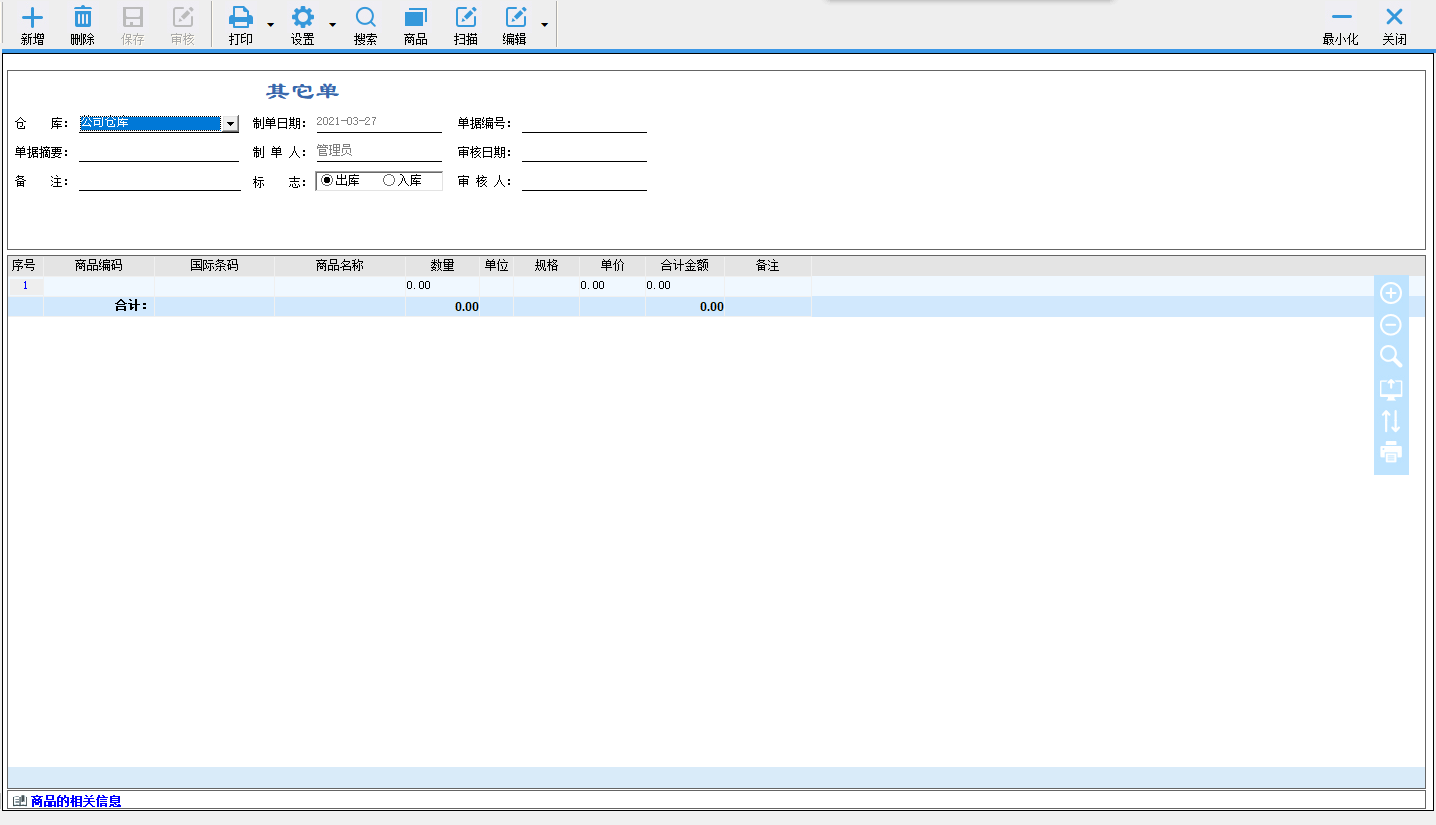Open the 商品的相关信息 link

(x=76, y=801)
